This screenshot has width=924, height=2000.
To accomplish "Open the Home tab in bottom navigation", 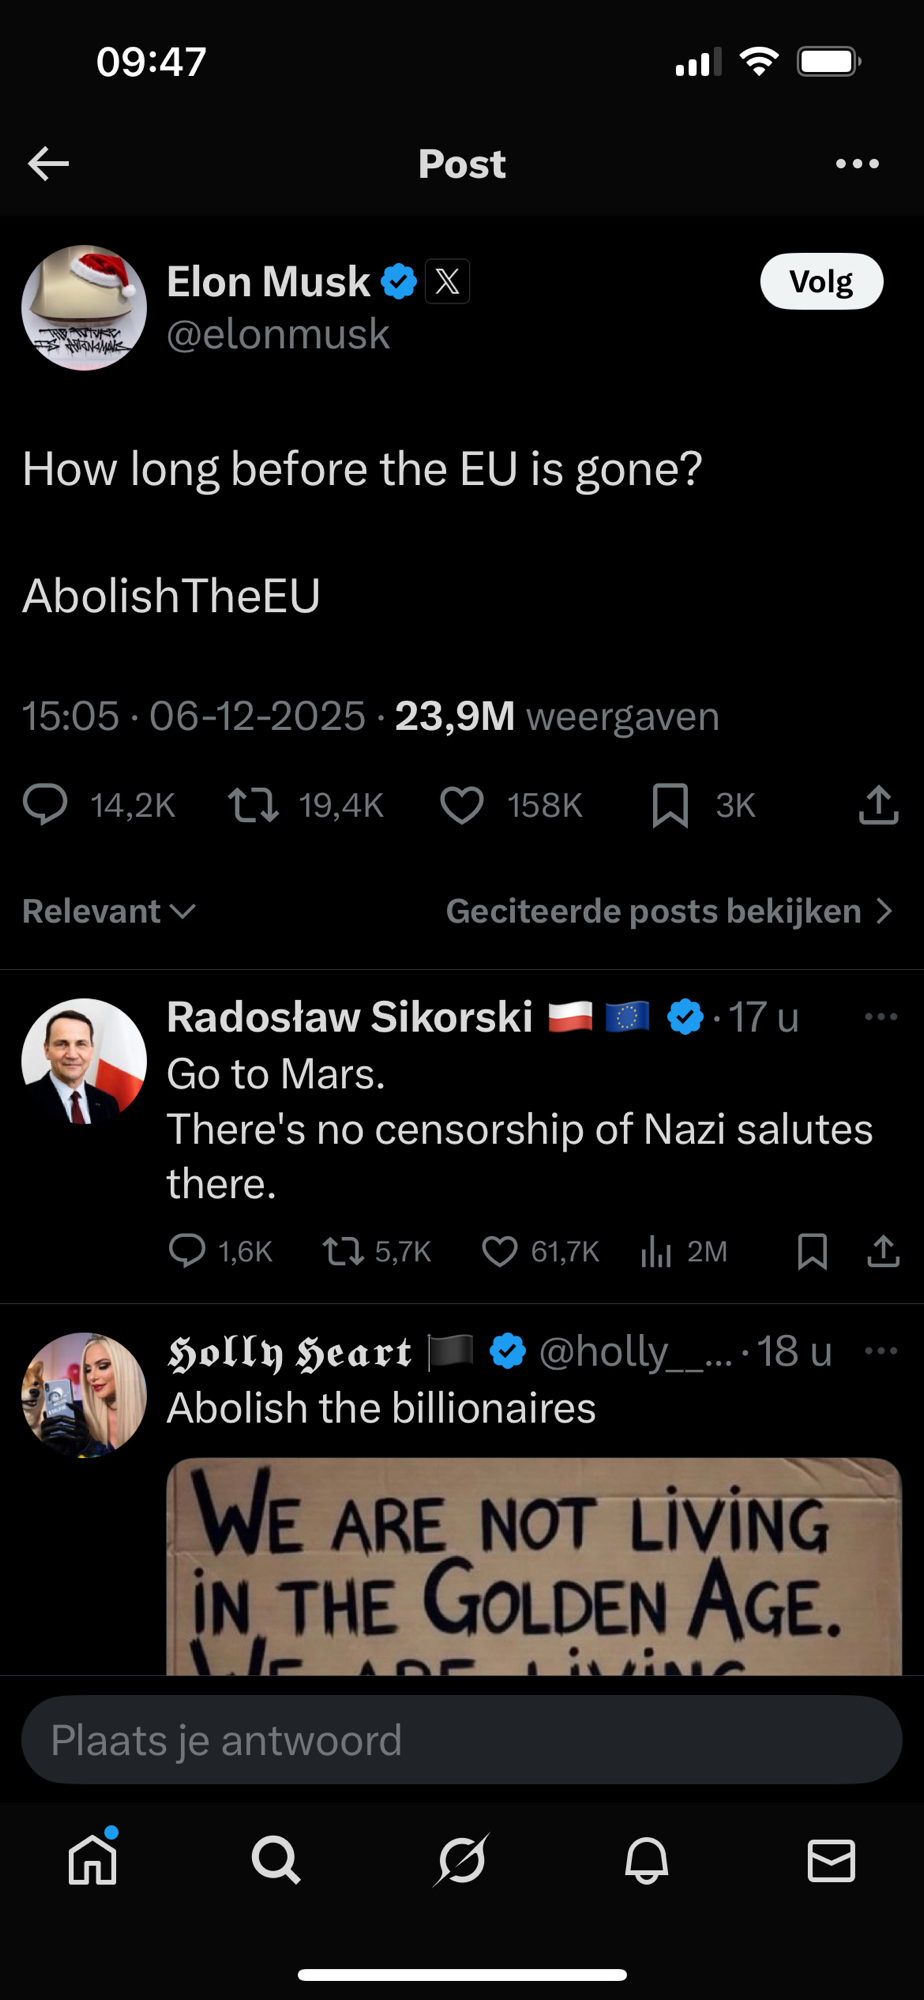I will (x=93, y=1861).
